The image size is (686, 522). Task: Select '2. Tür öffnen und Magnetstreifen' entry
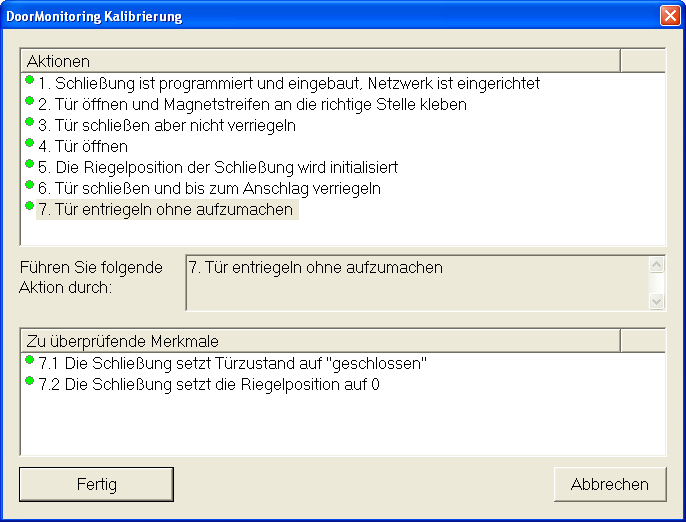tap(252, 105)
